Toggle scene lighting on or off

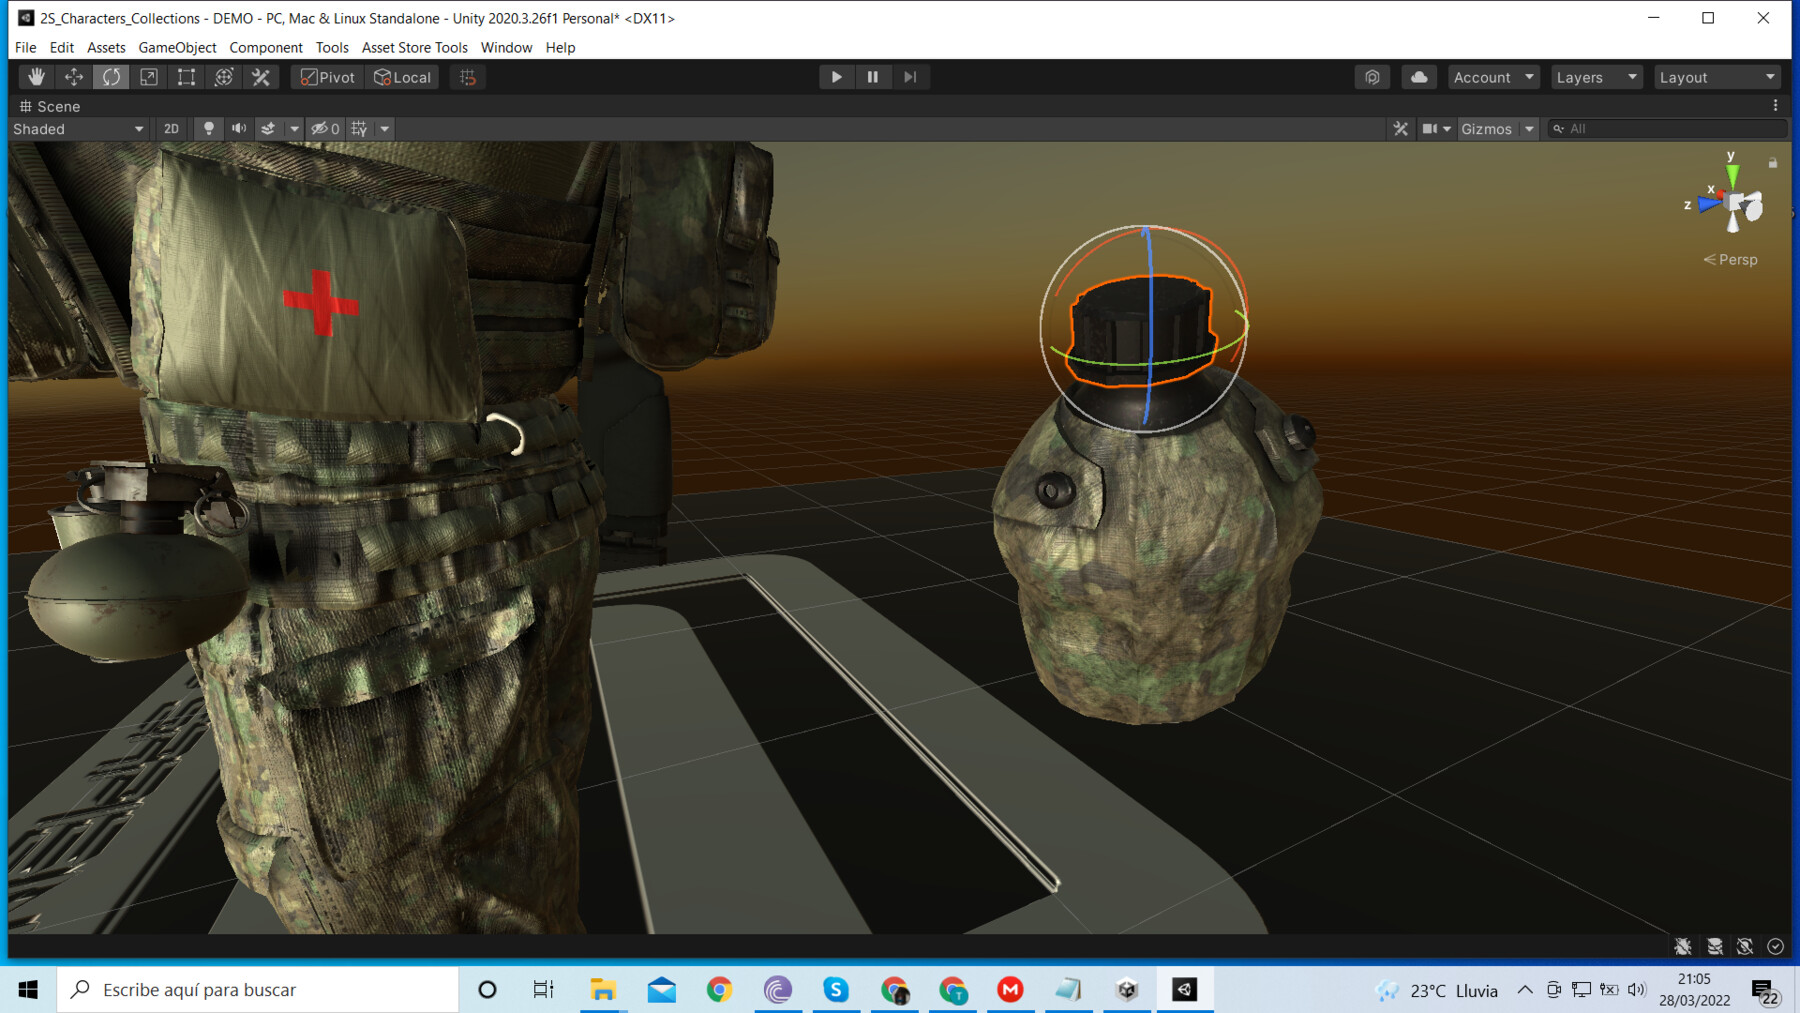click(x=208, y=129)
